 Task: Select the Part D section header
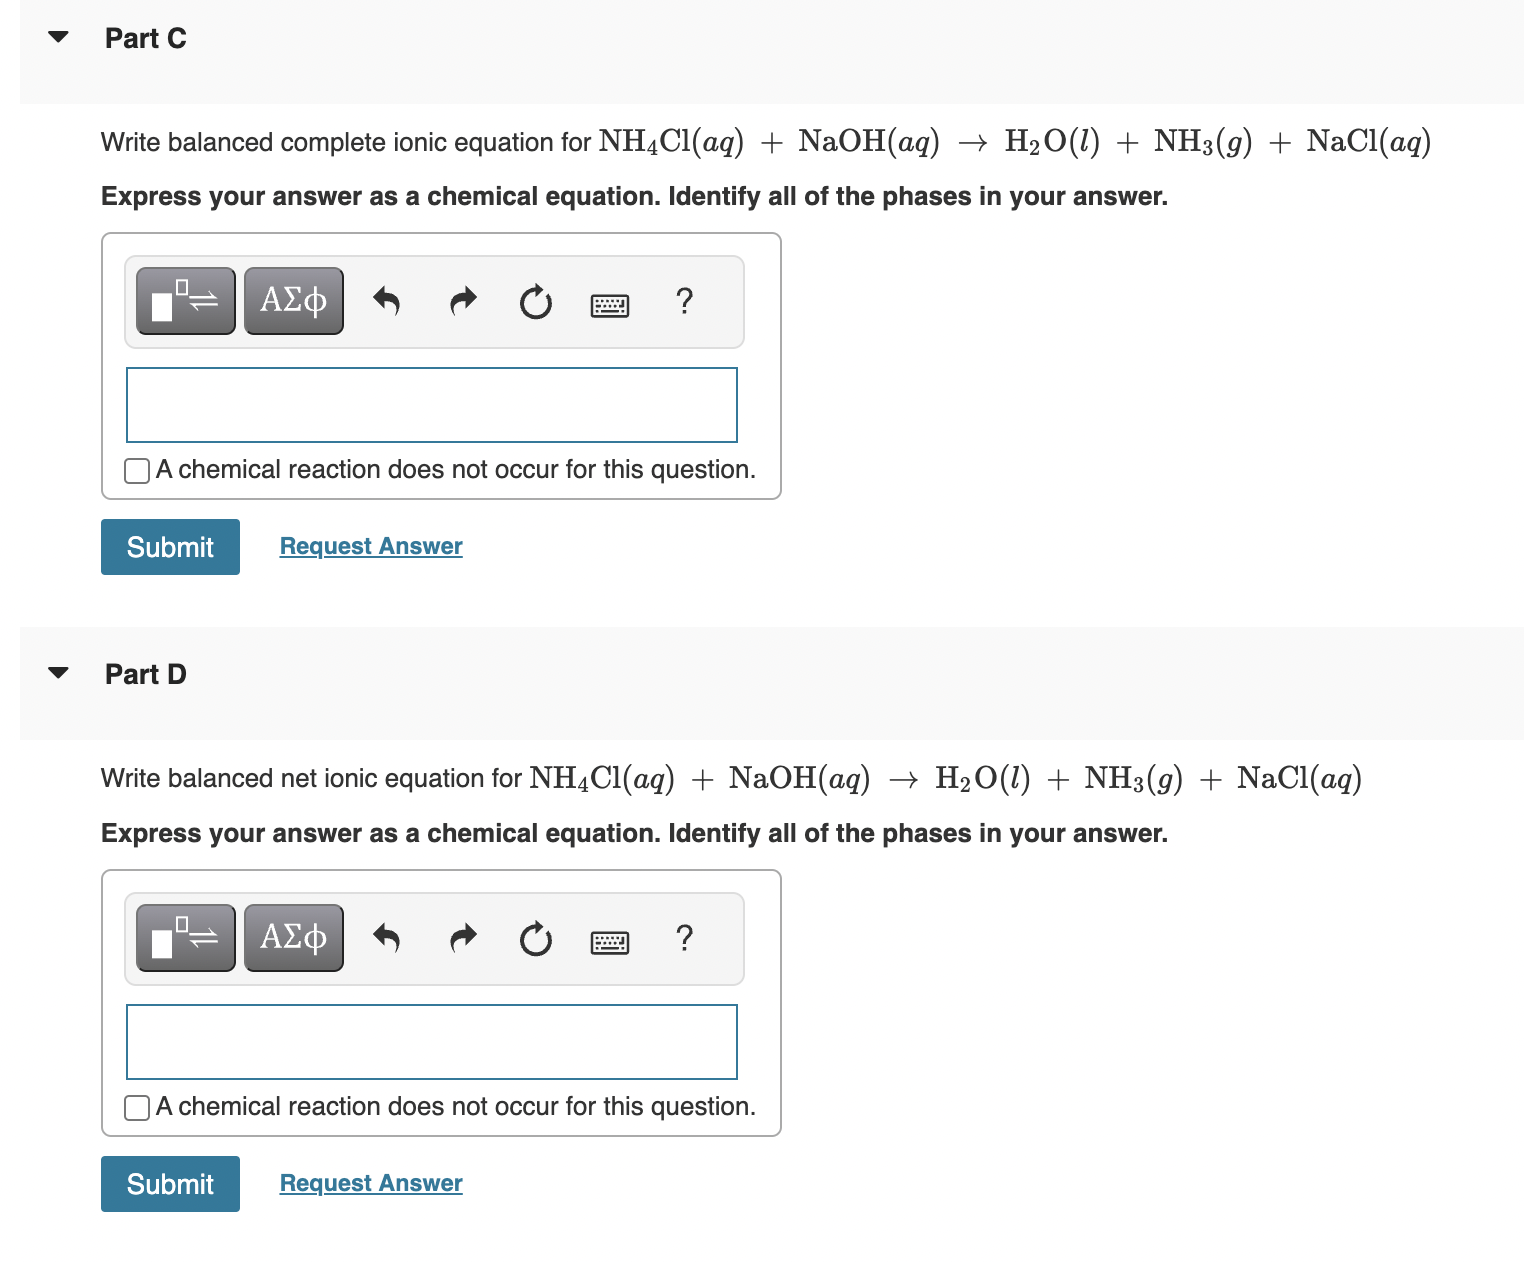145,673
